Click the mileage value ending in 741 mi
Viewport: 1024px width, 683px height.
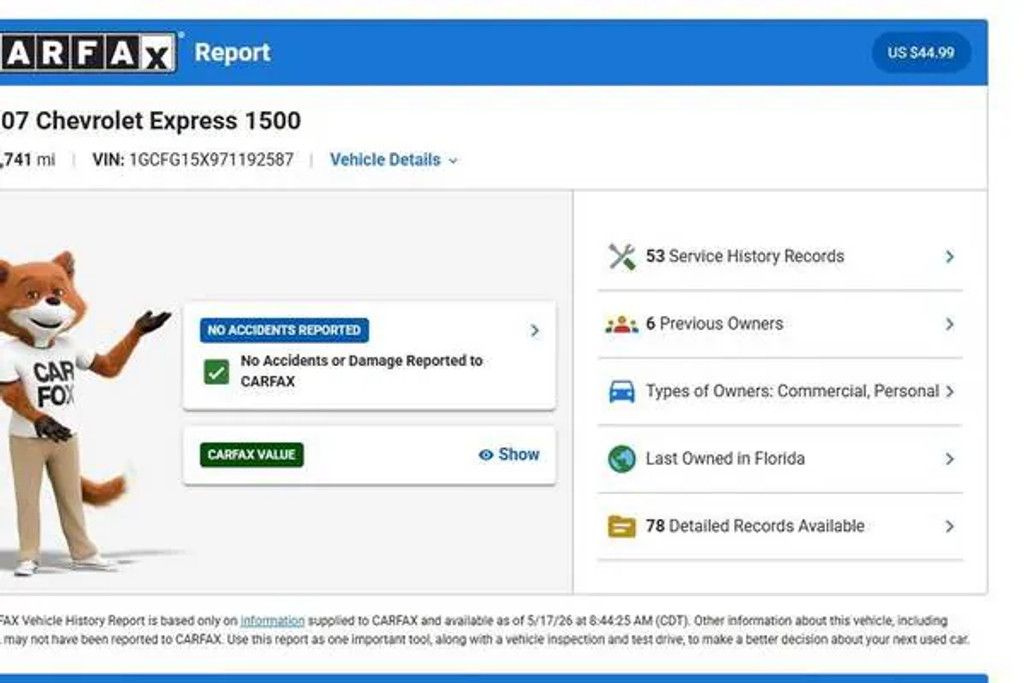point(27,160)
